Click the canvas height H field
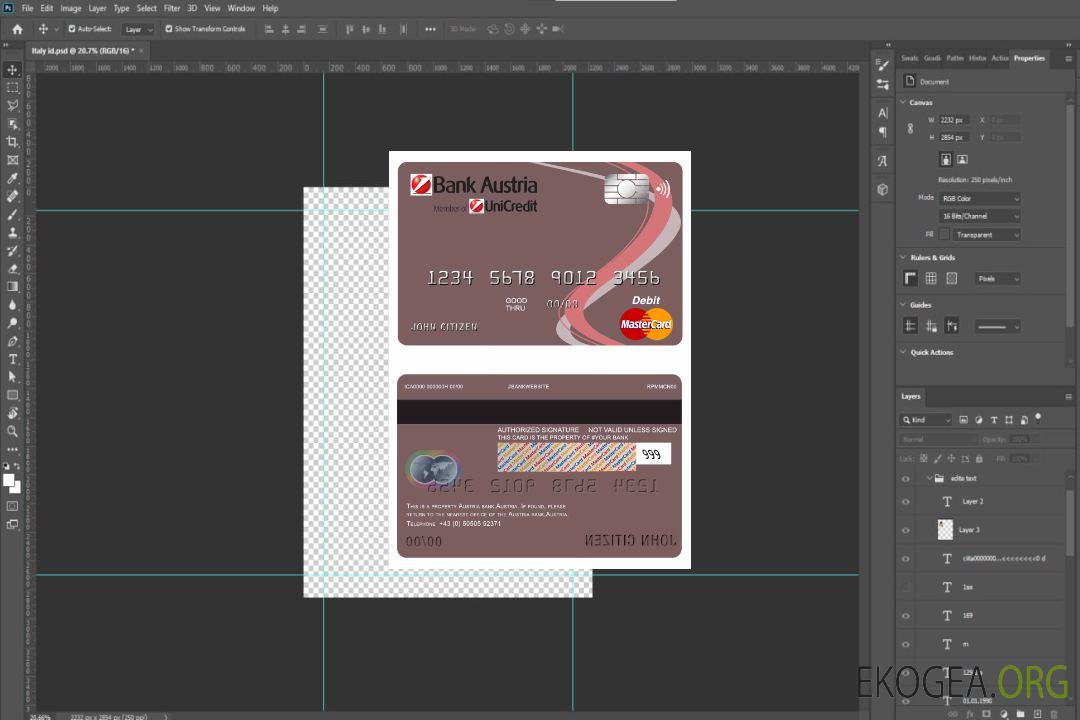The image size is (1080, 720). (x=954, y=138)
